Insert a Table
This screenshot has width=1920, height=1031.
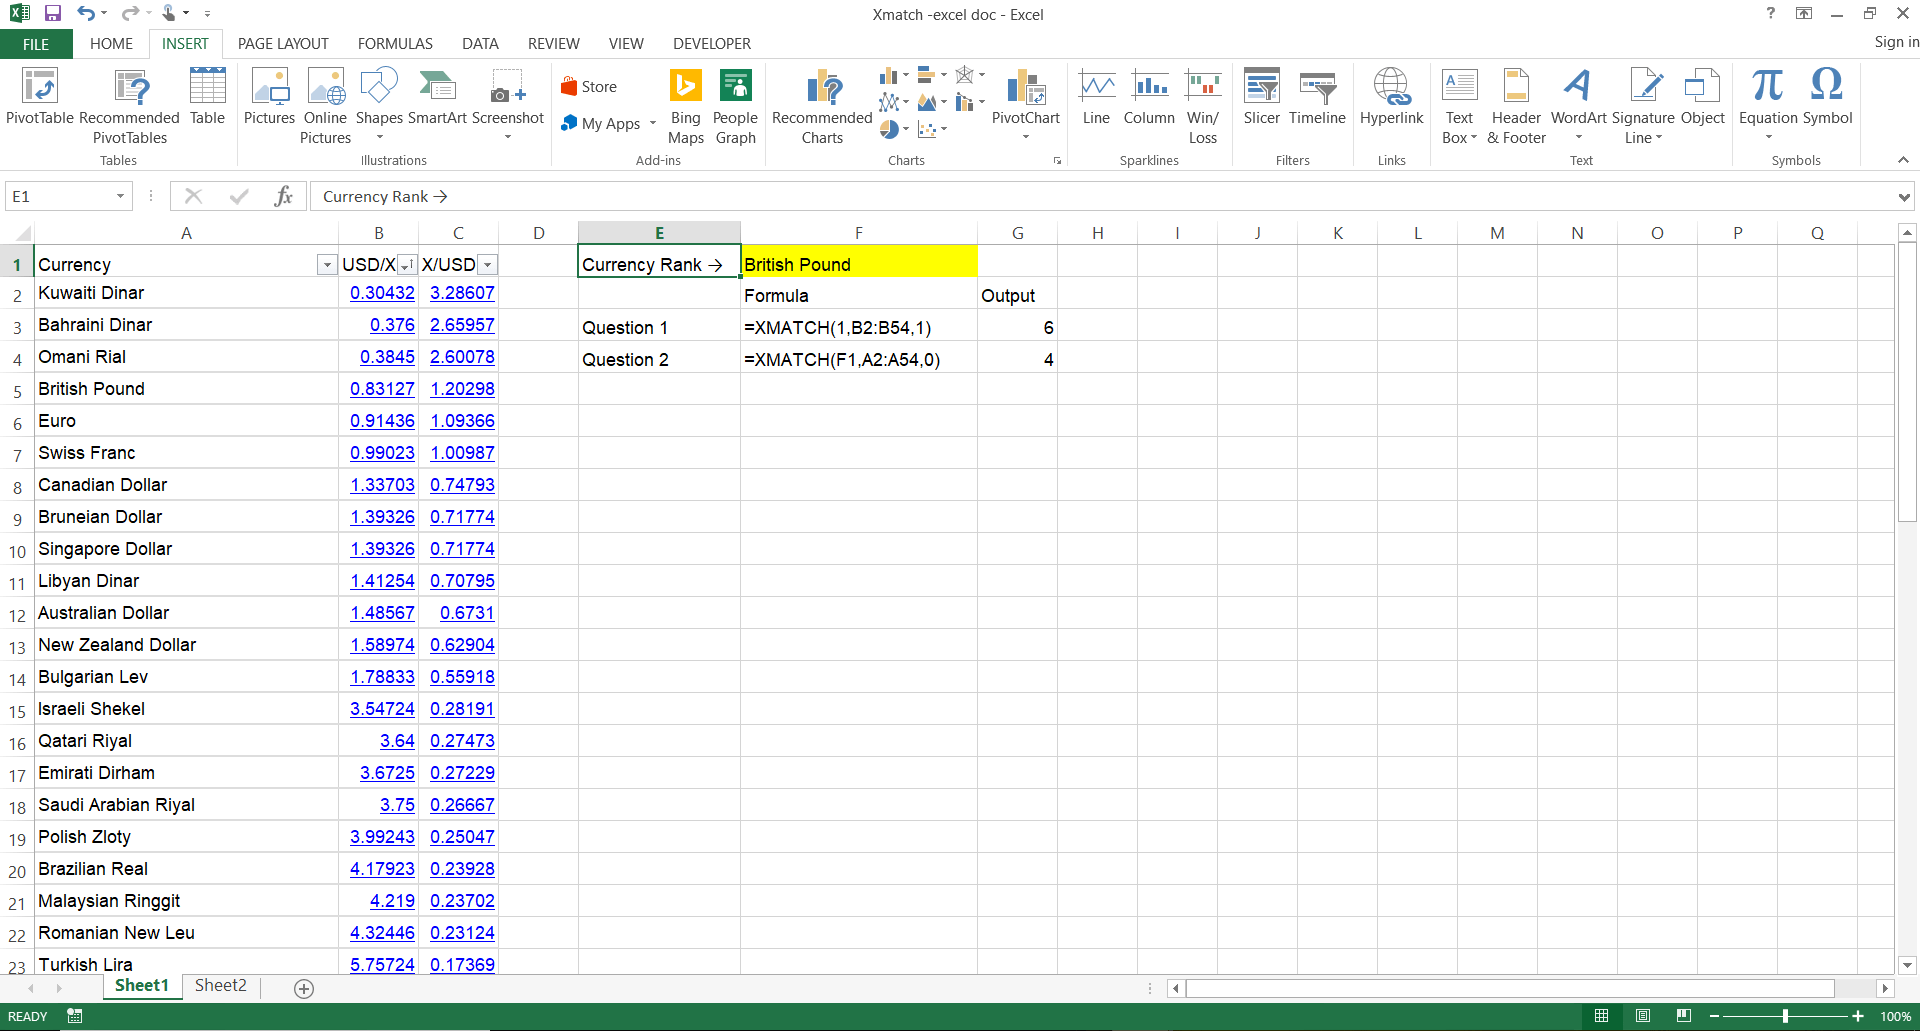point(207,100)
